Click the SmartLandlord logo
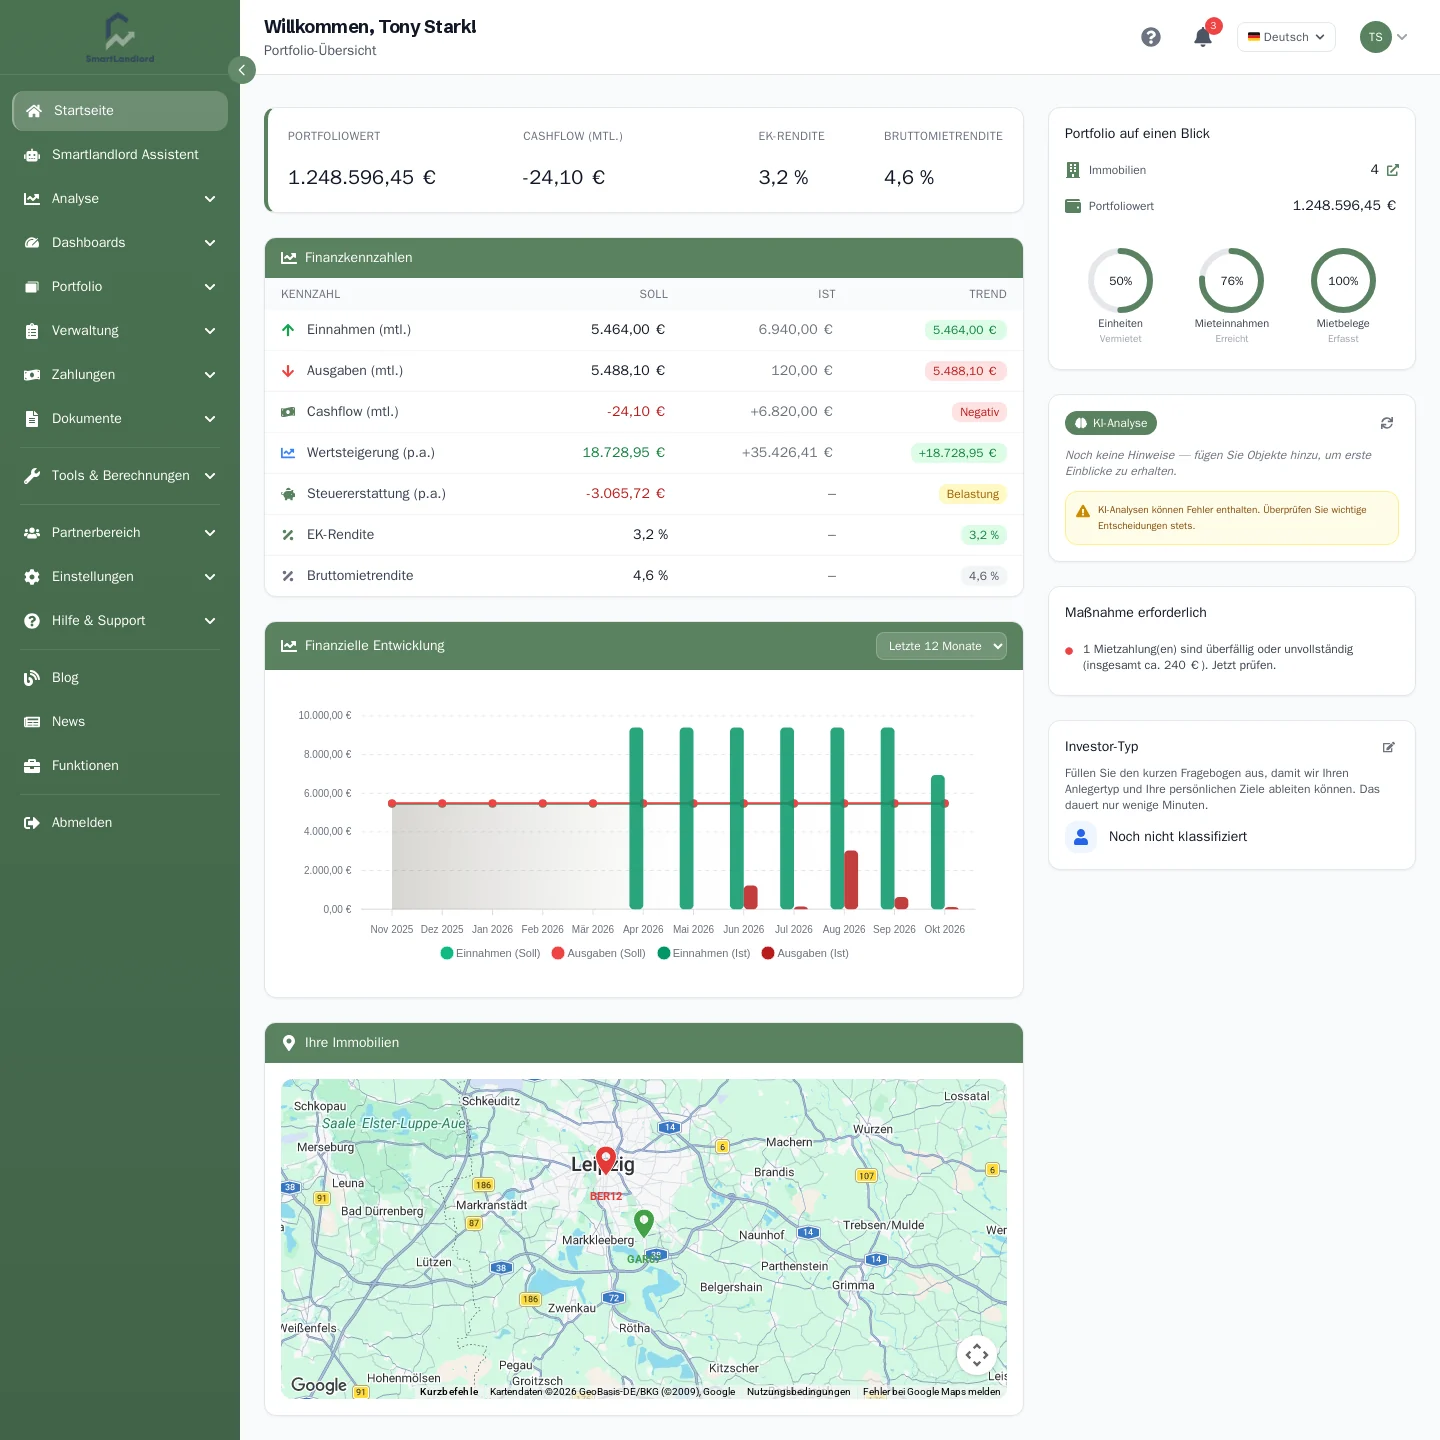 120,38
